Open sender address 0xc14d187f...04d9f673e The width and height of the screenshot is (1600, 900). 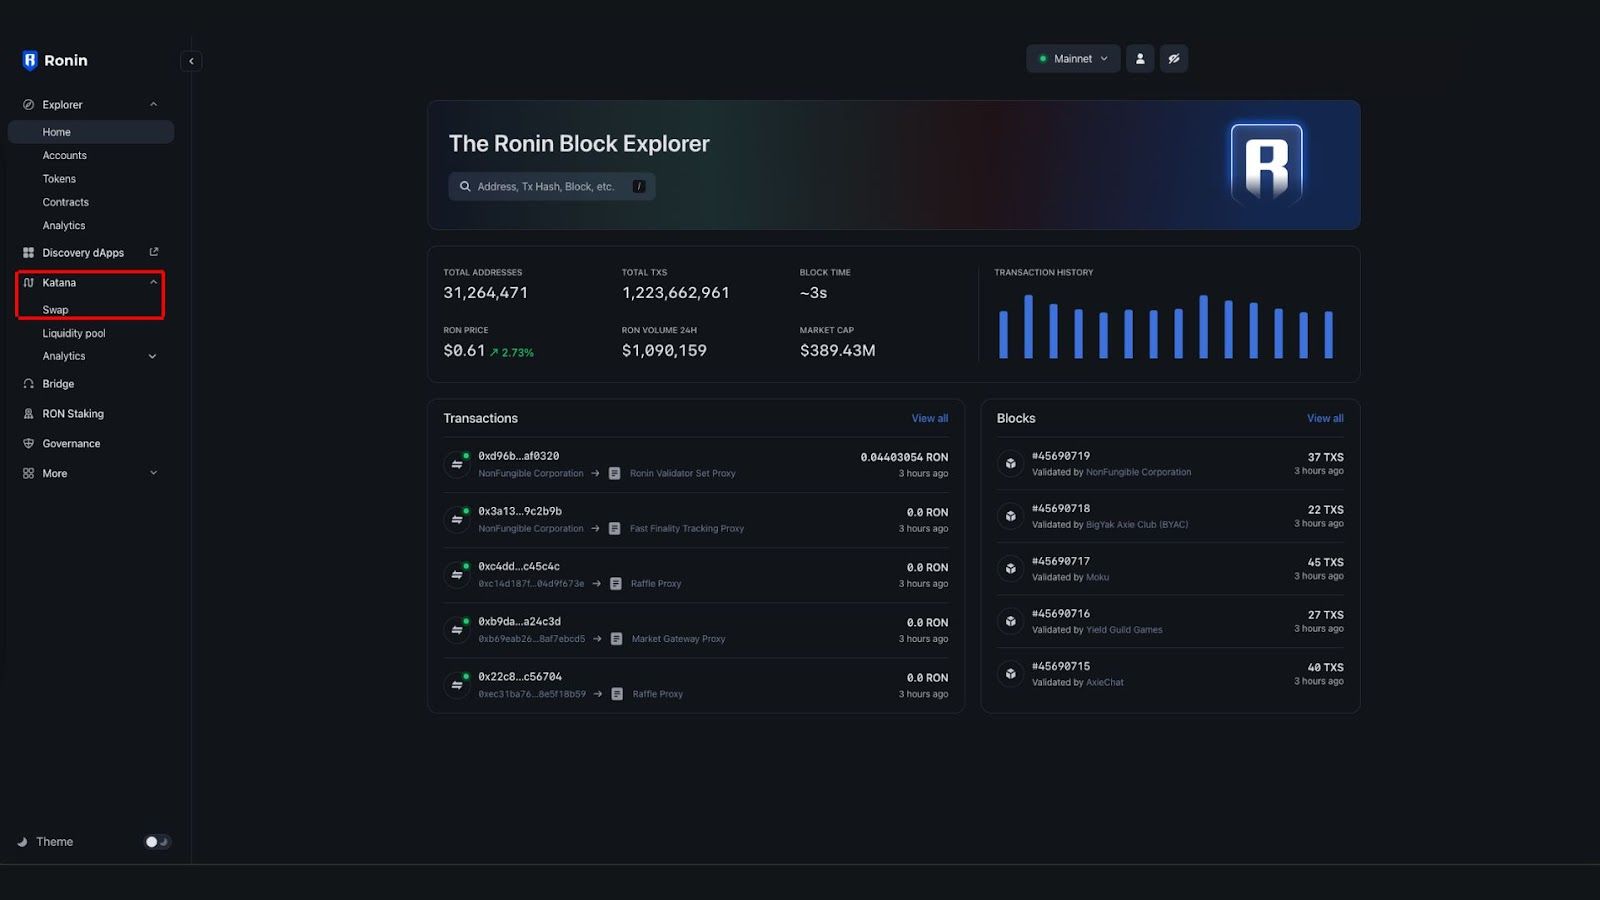[531, 584]
